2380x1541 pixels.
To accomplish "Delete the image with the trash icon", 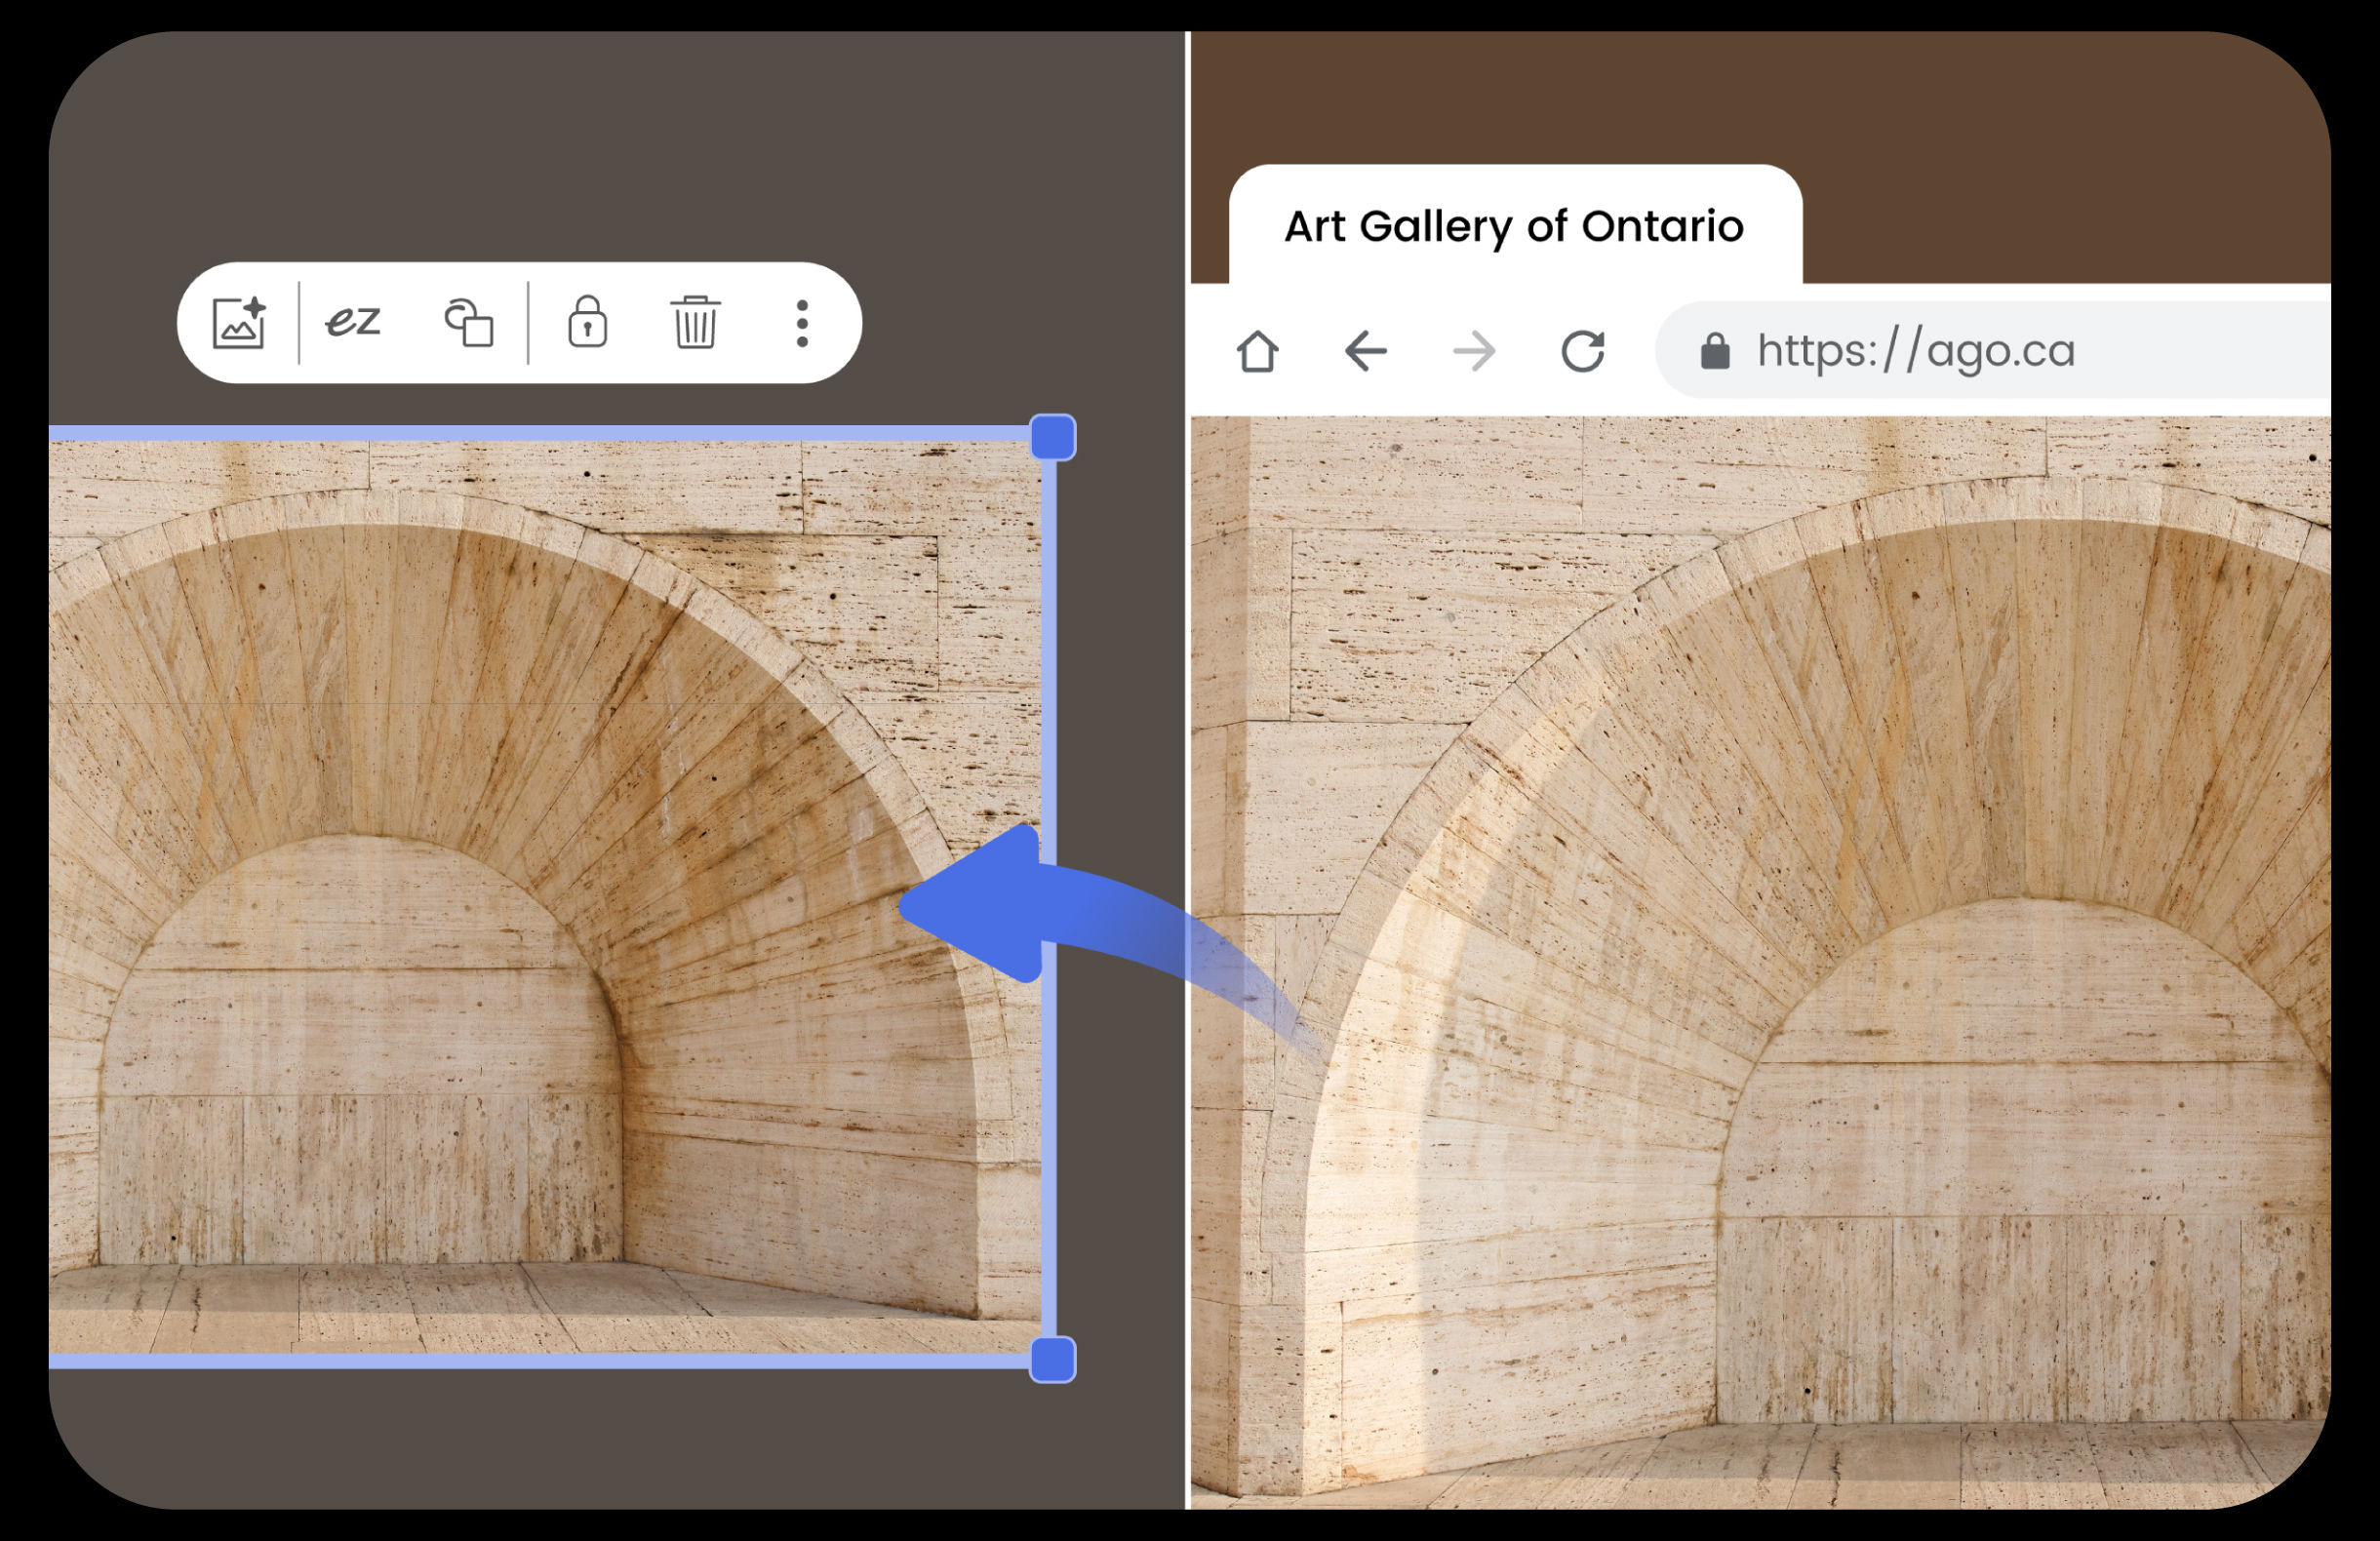I will (x=695, y=322).
